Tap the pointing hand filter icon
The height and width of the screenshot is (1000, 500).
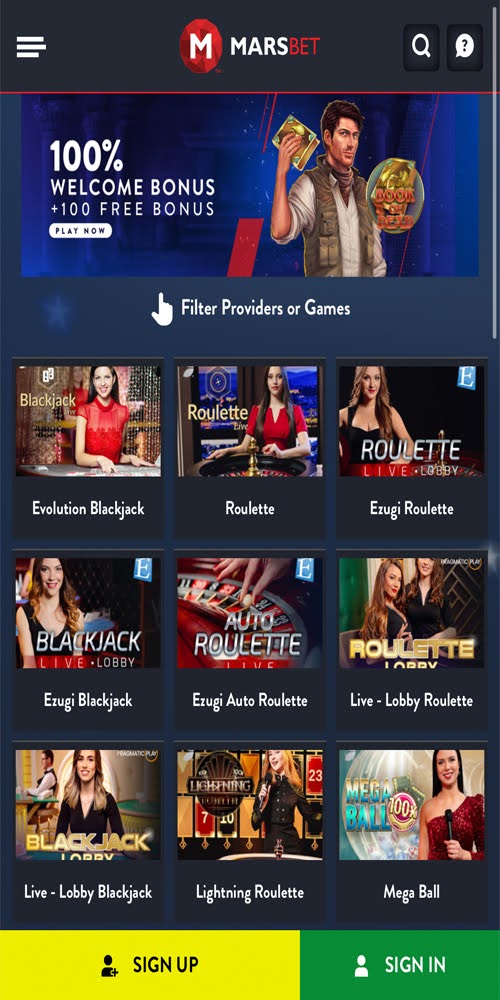click(162, 309)
